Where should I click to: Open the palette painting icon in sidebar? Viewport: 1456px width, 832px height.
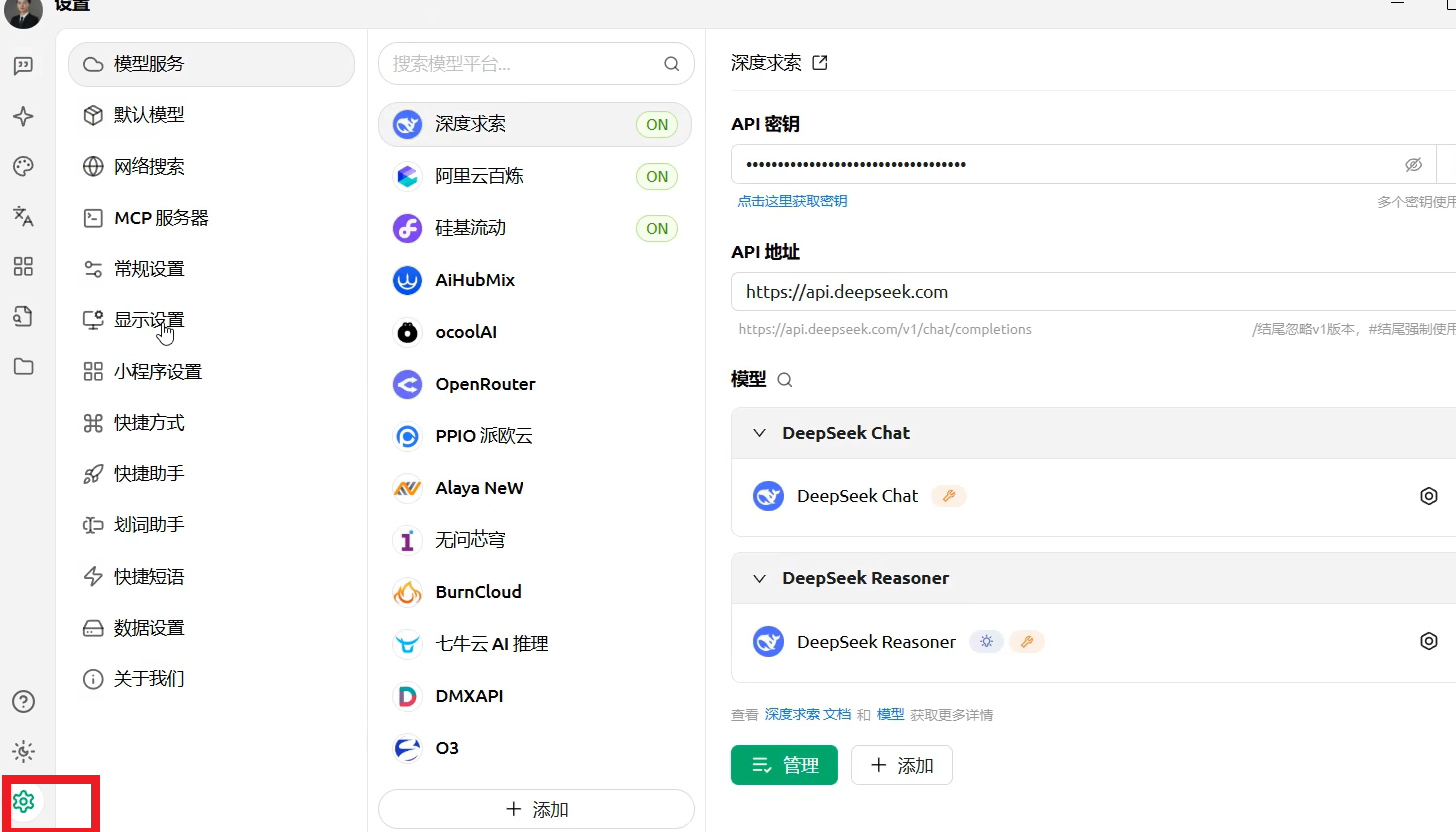tap(23, 167)
